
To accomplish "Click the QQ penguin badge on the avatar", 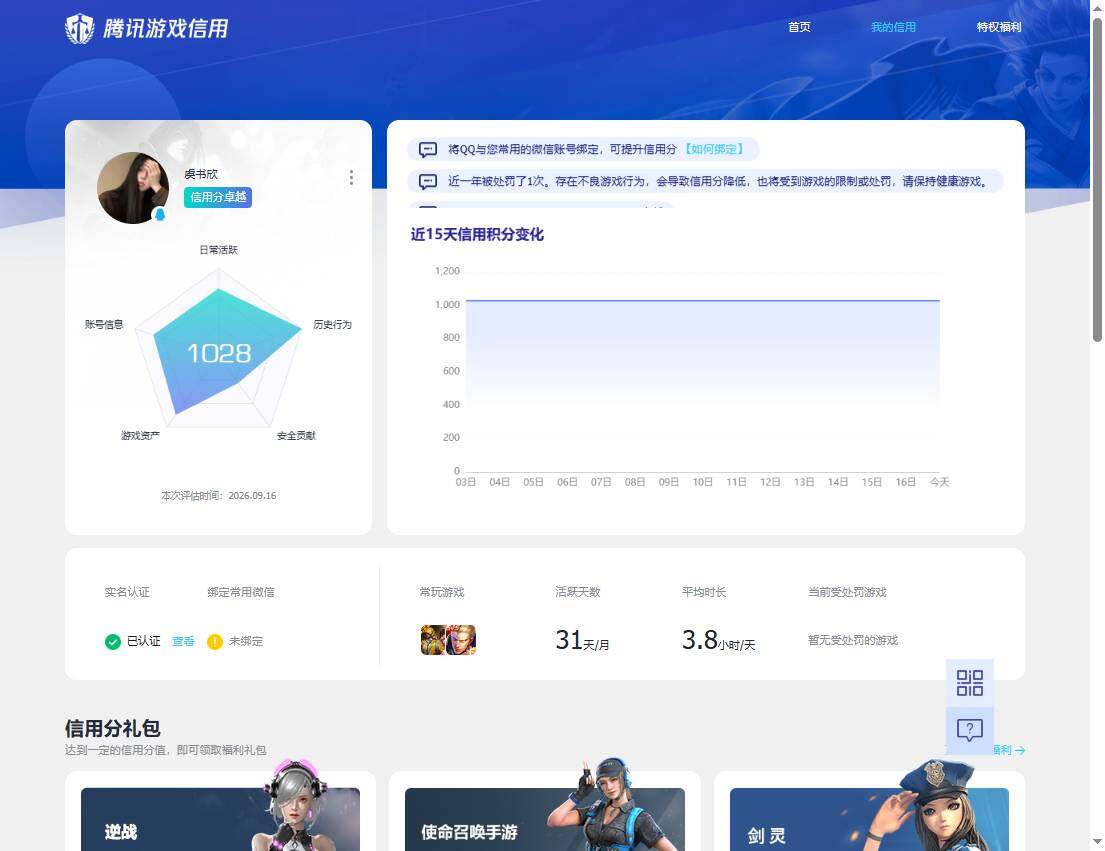I will coord(160,214).
